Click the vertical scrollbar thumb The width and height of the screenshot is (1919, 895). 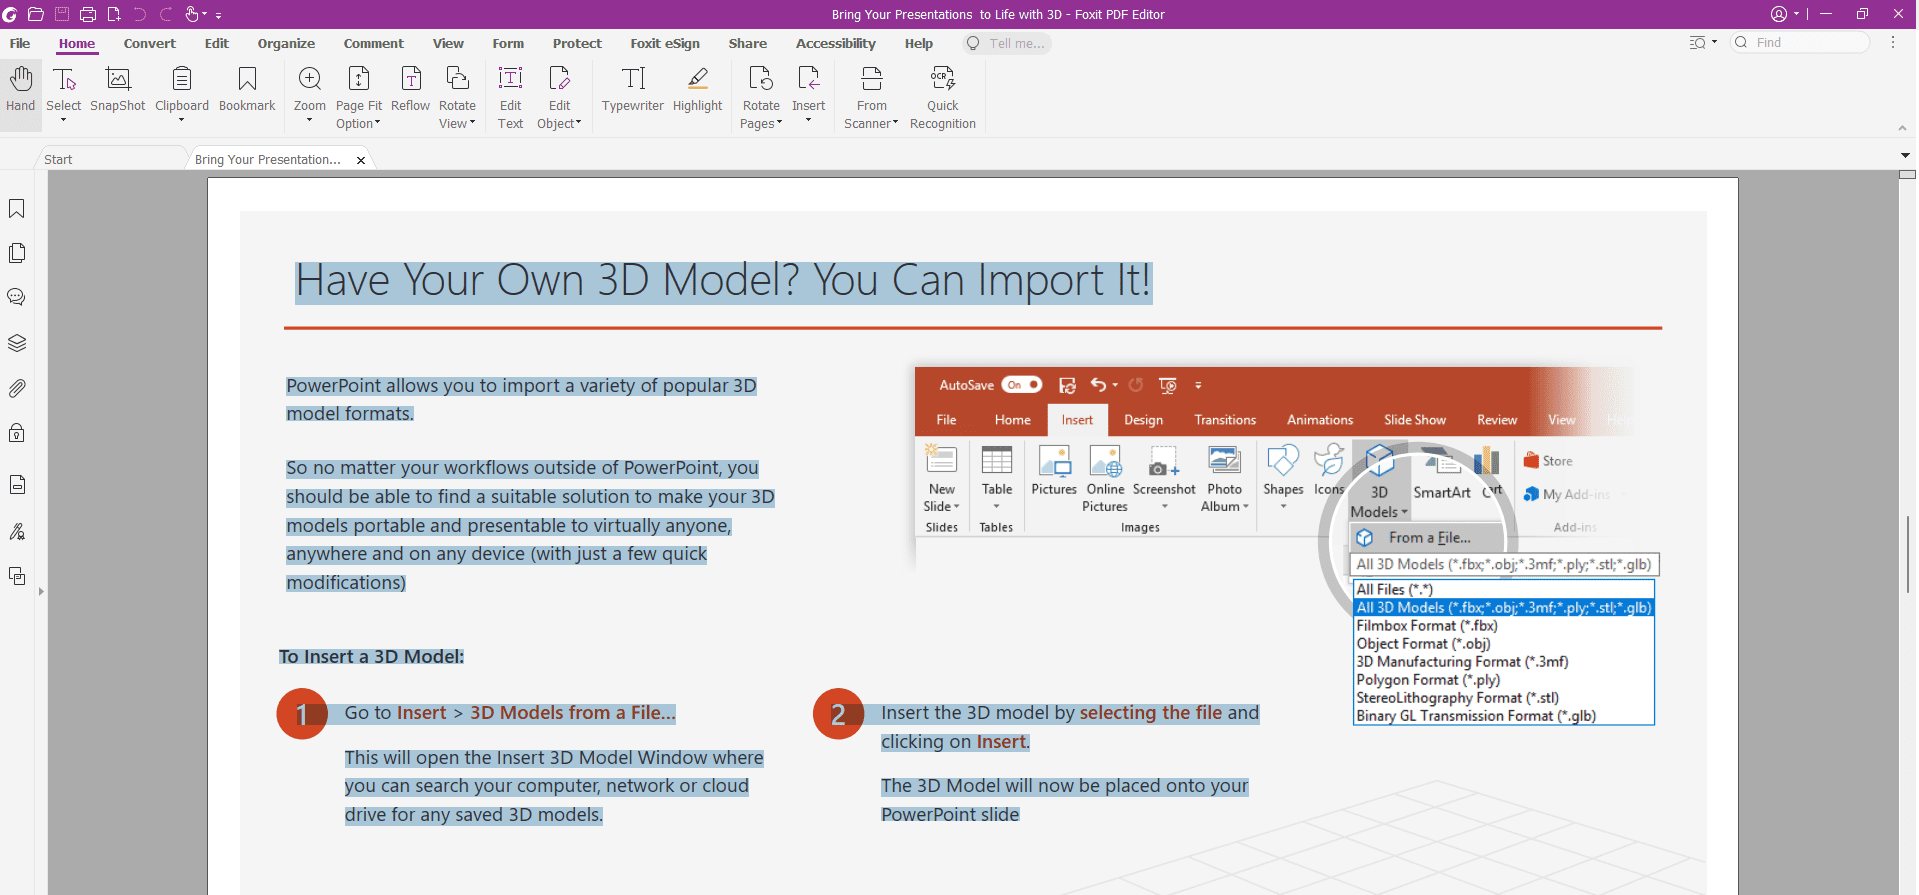(x=1907, y=554)
